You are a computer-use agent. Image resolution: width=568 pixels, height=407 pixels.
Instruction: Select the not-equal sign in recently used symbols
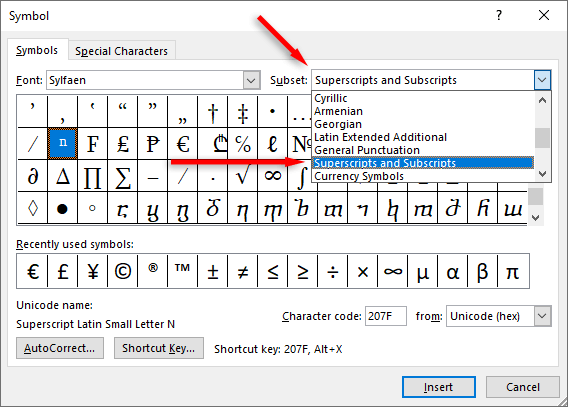pos(243,271)
